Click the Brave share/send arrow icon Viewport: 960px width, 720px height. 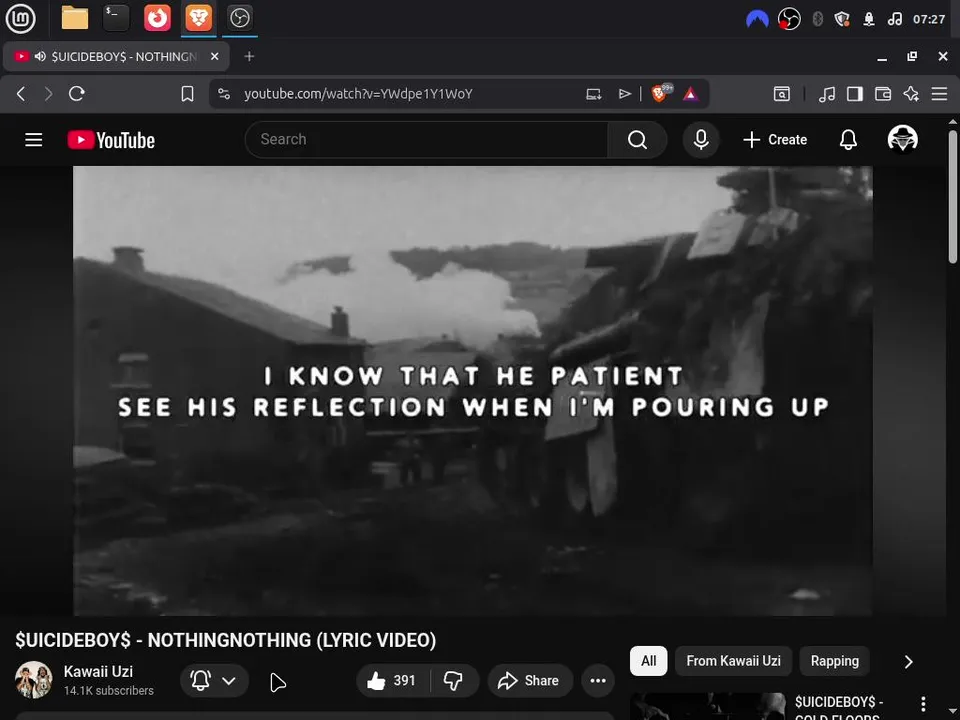click(x=624, y=94)
